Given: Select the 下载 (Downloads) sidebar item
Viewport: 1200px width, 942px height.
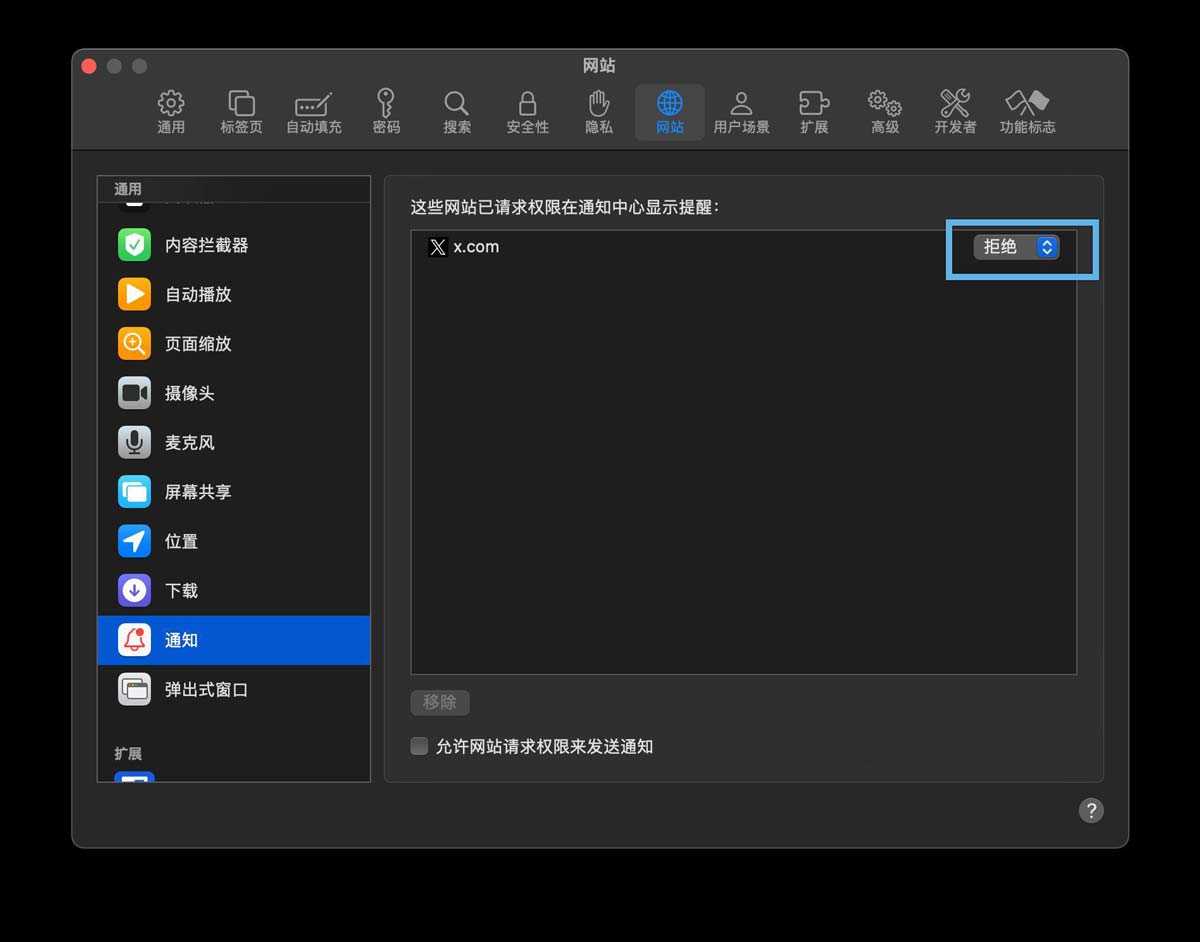Looking at the screenshot, I should point(181,590).
